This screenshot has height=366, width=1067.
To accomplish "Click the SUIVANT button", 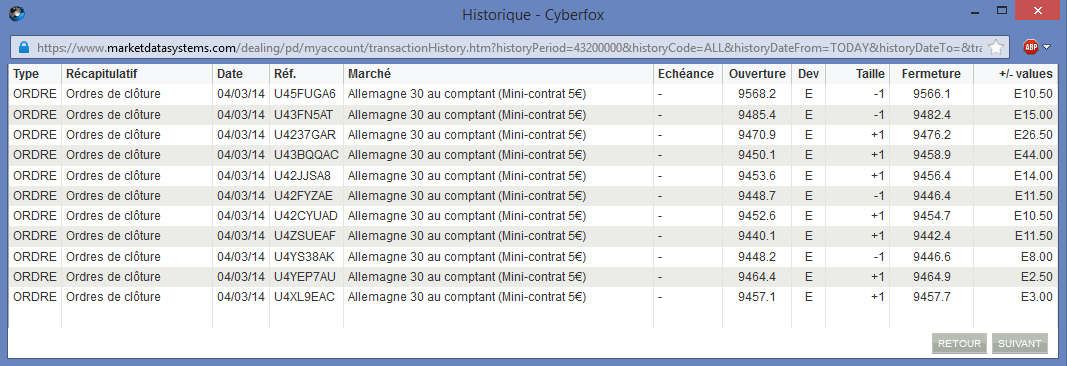I will [1019, 344].
